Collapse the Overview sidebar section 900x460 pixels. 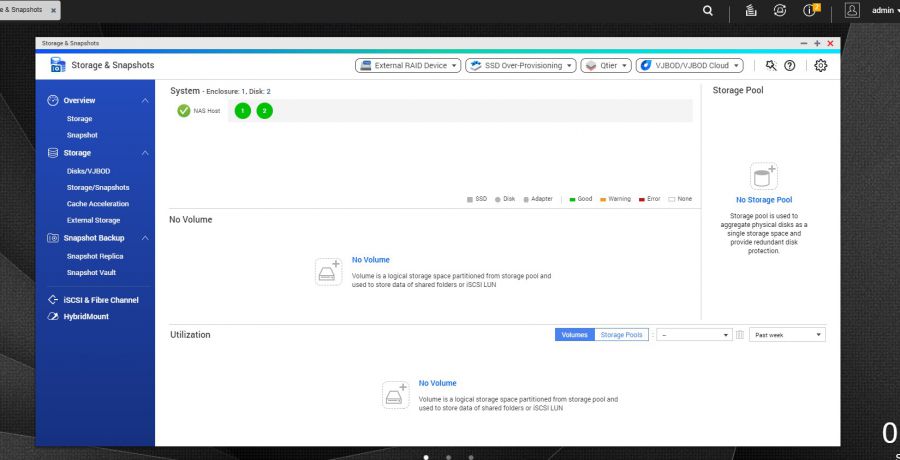click(145, 101)
